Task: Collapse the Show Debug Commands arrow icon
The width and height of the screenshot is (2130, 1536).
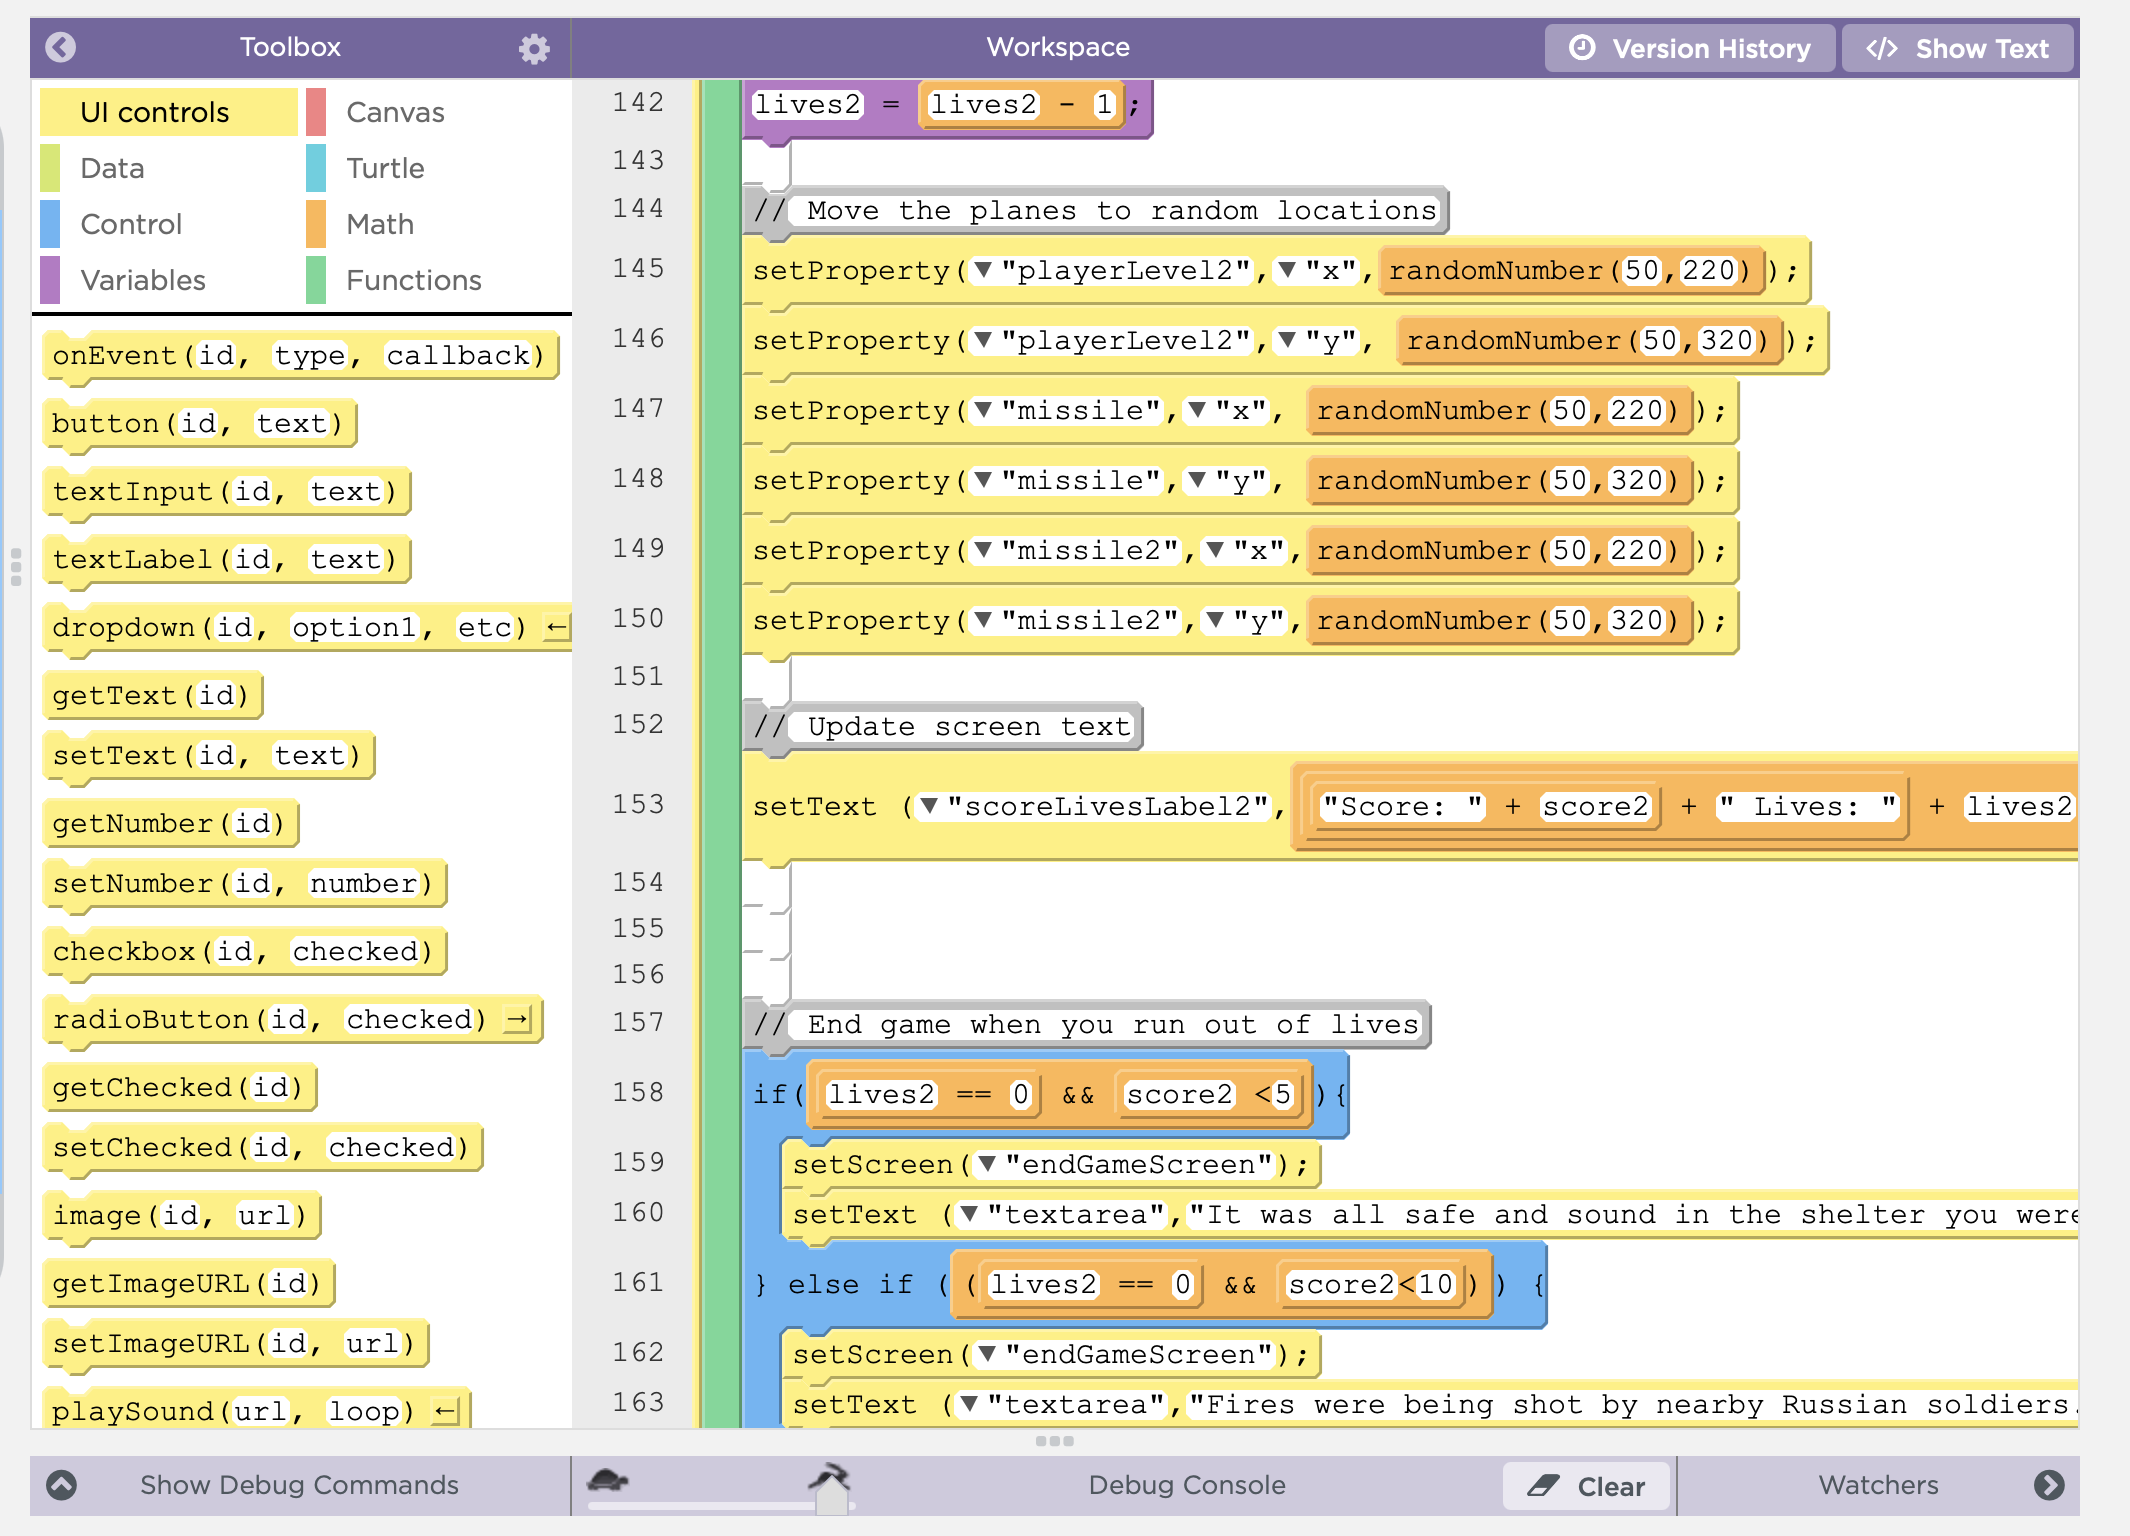Action: 62,1485
